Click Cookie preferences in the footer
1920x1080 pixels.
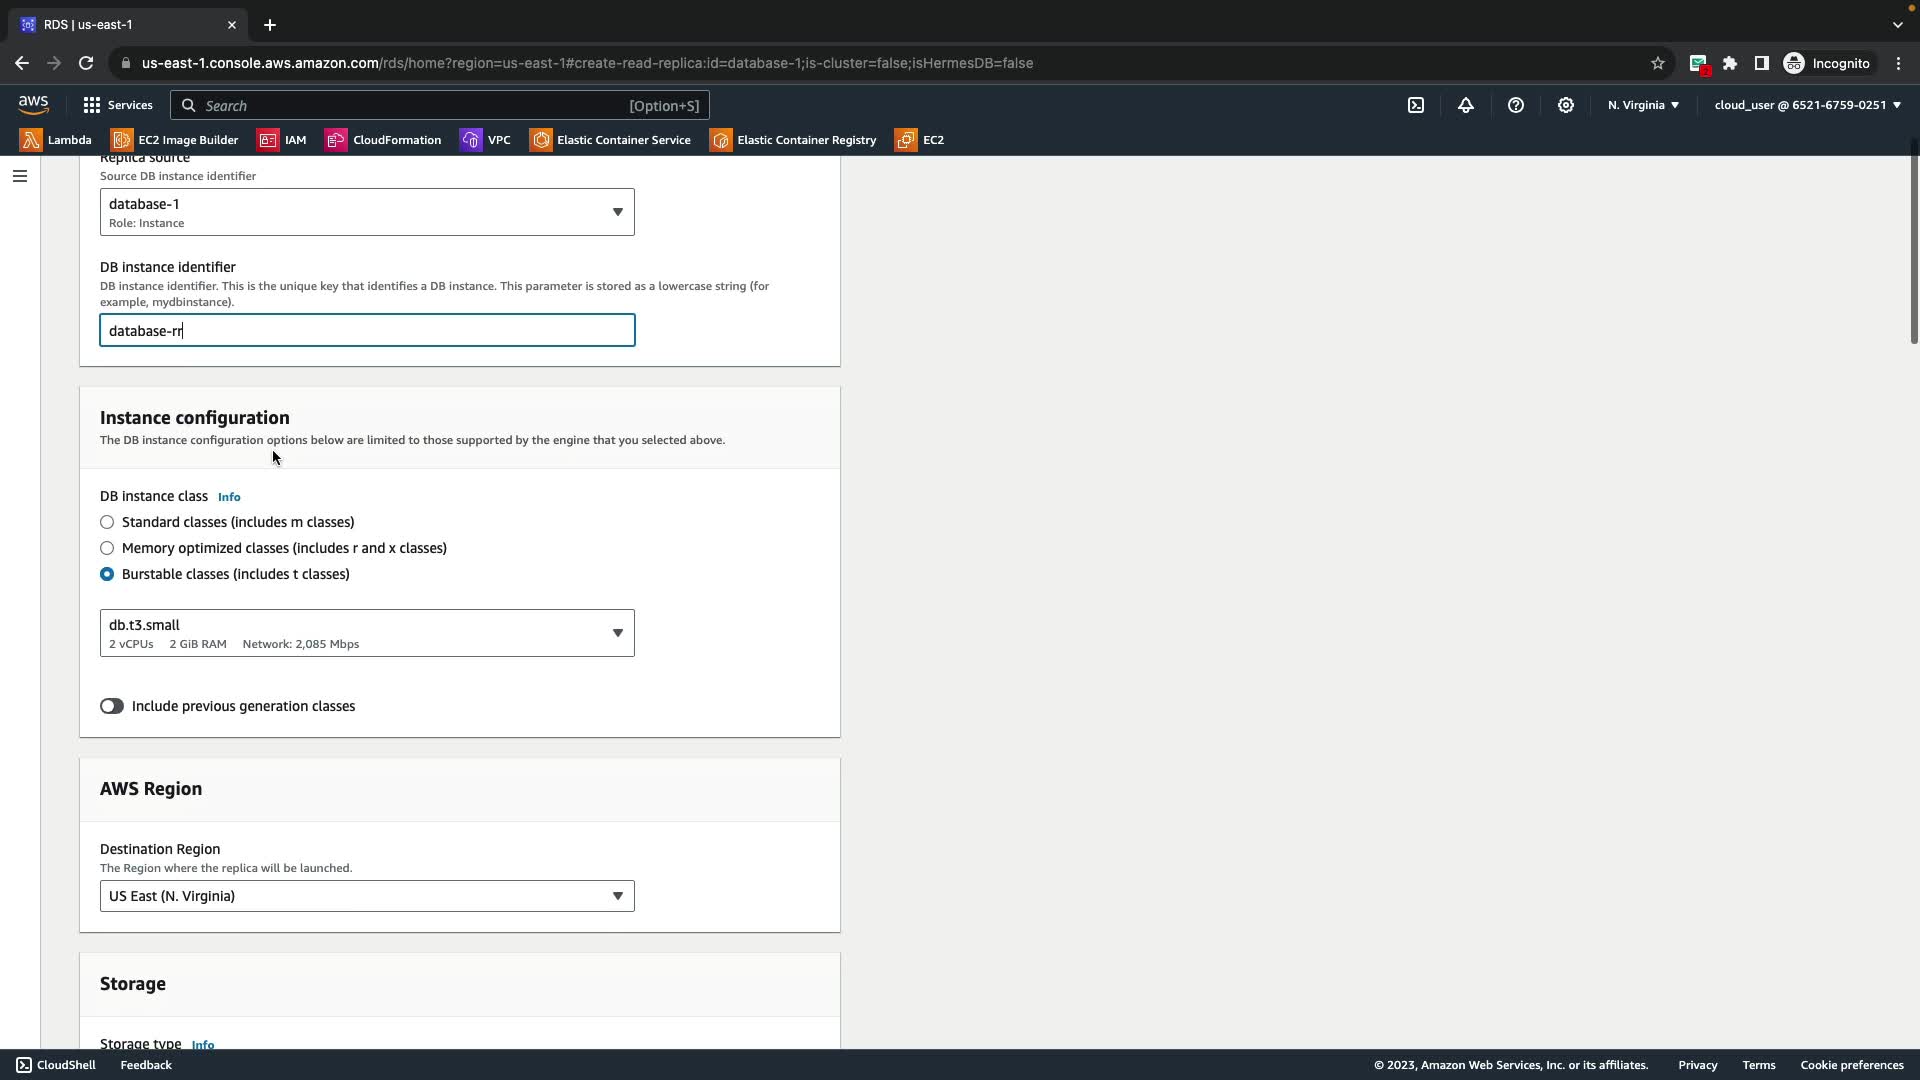[1851, 1065]
